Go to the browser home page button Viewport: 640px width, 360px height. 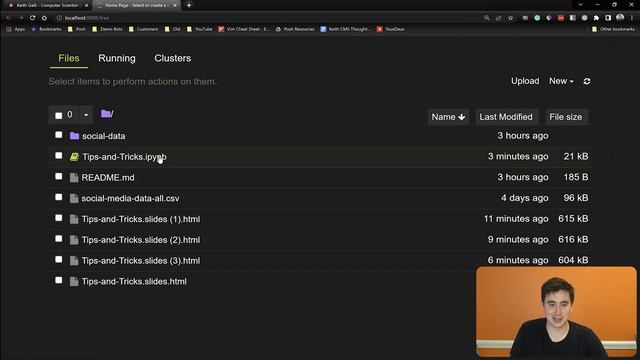[x=44, y=18]
